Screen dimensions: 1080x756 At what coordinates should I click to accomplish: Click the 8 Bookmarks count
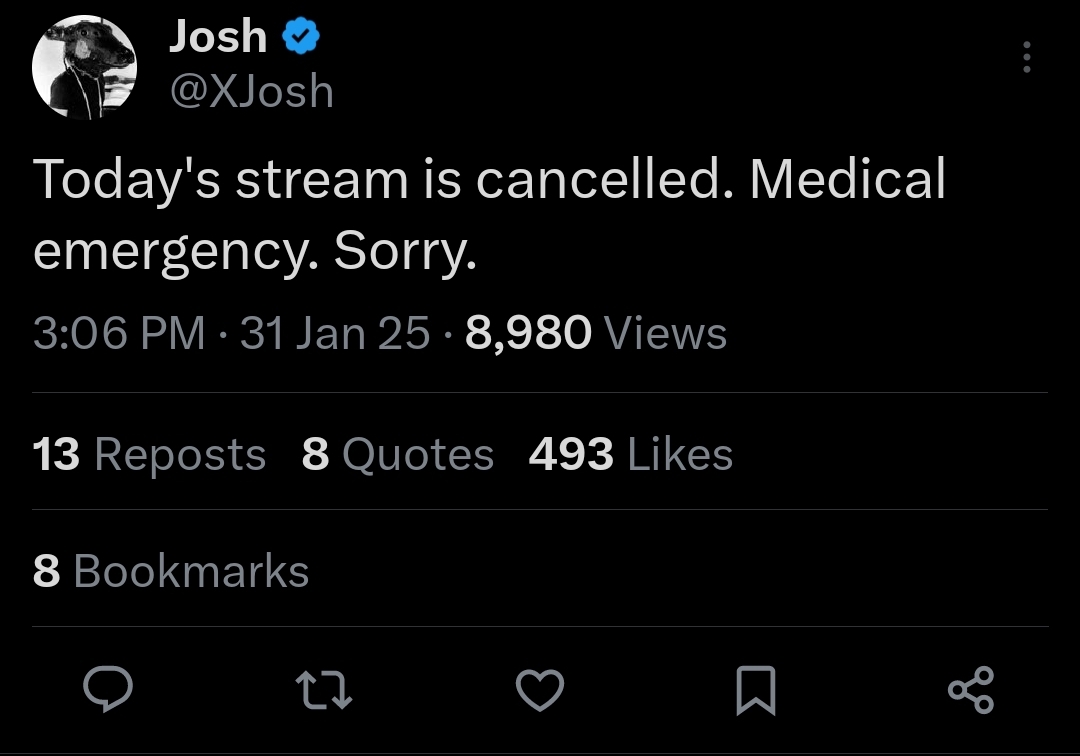tap(171, 572)
